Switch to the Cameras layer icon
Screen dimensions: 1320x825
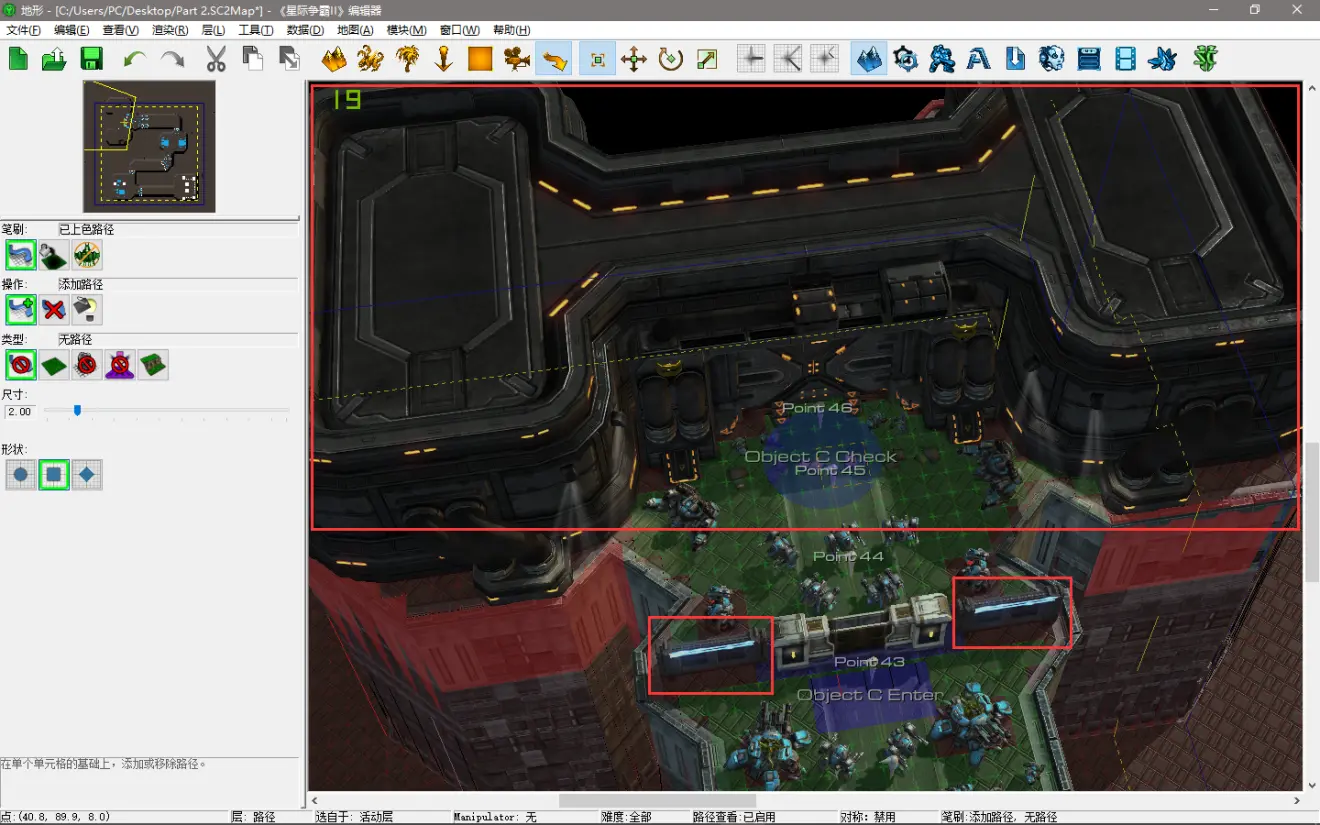click(517, 59)
